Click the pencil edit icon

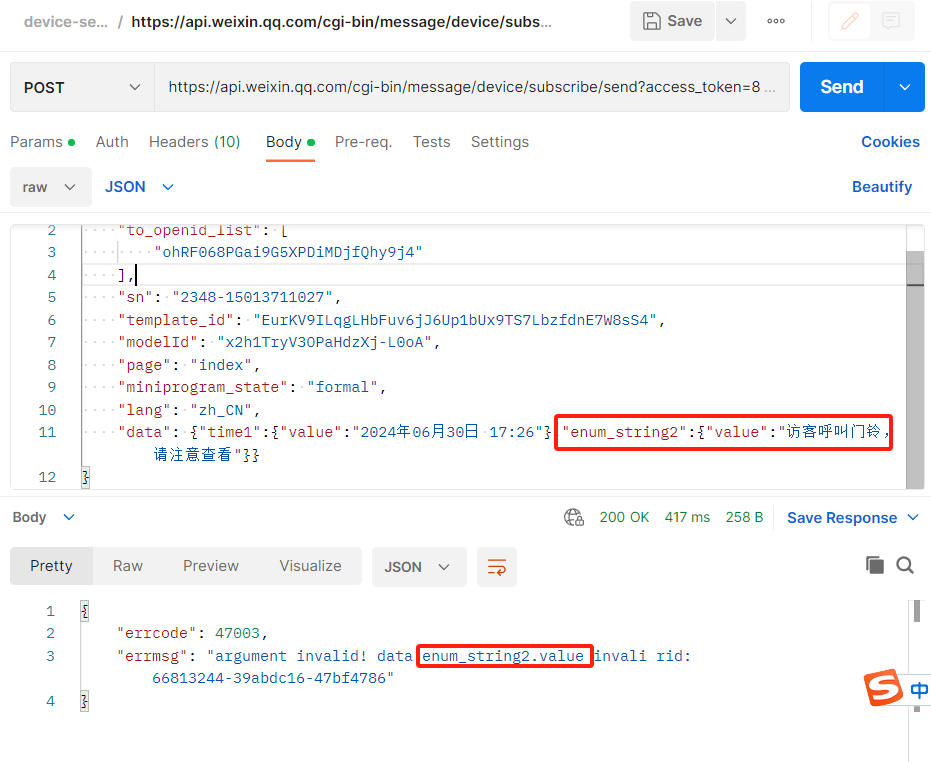click(850, 21)
